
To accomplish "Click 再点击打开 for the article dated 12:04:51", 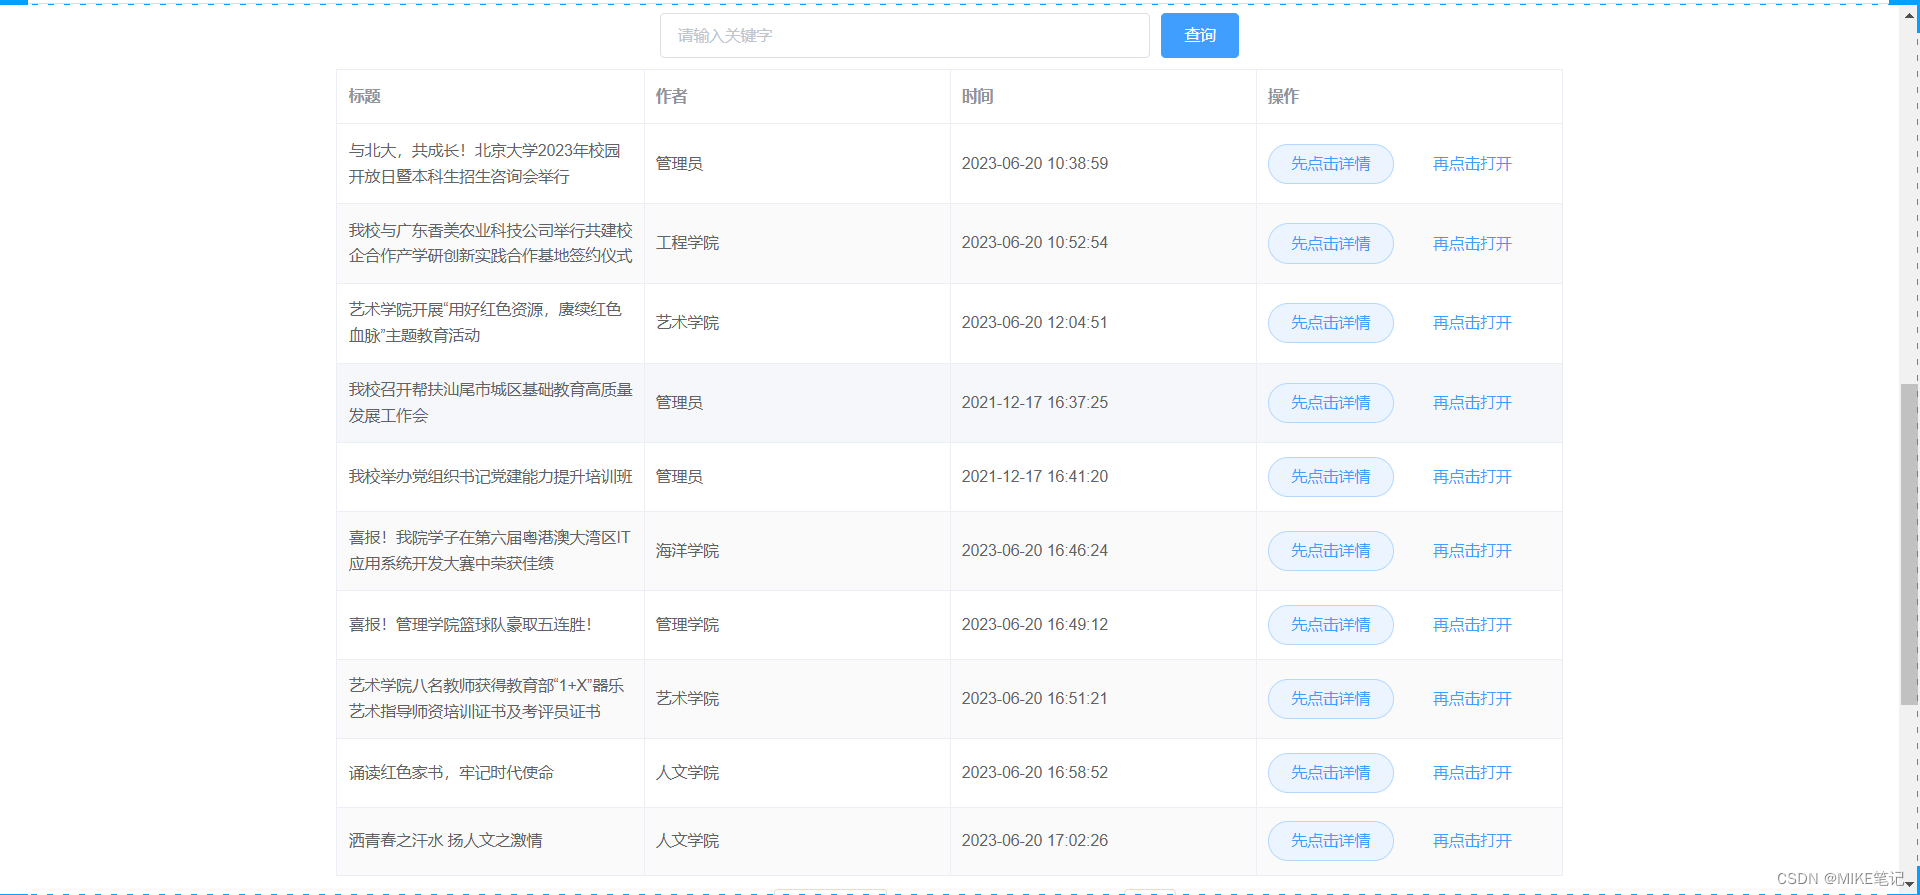I will point(1472,322).
